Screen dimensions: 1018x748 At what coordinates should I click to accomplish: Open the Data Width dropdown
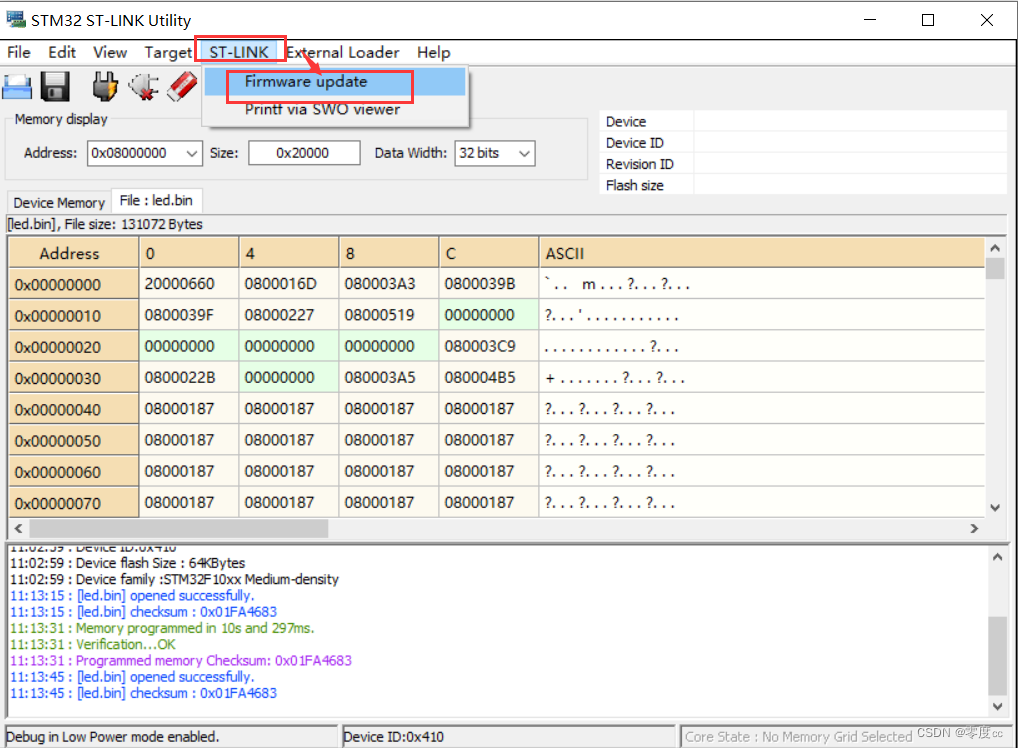click(524, 153)
